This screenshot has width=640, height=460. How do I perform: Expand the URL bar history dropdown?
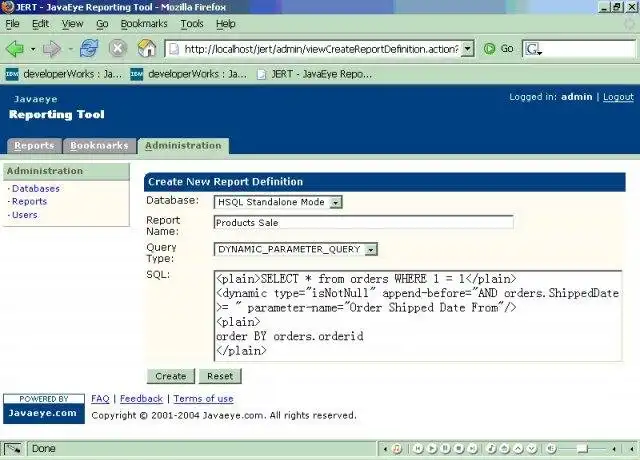coord(468,49)
